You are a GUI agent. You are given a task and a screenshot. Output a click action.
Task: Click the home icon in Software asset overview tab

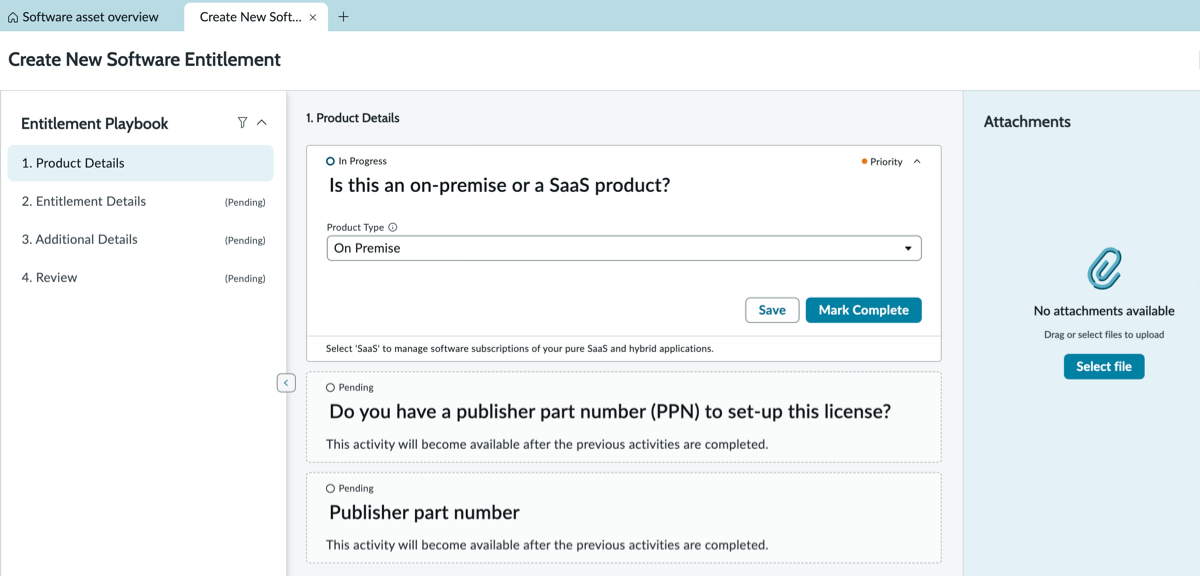coord(13,17)
